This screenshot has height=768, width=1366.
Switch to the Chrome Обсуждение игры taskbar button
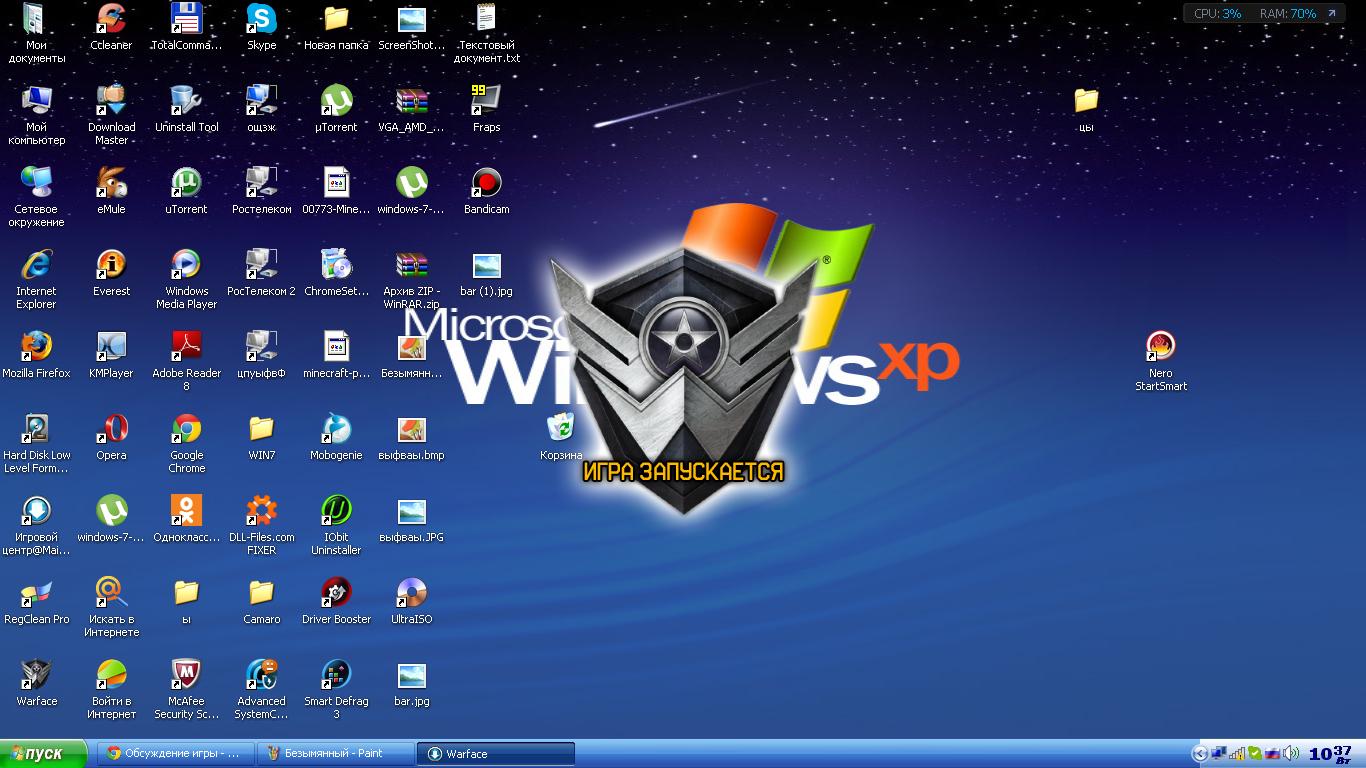point(175,753)
